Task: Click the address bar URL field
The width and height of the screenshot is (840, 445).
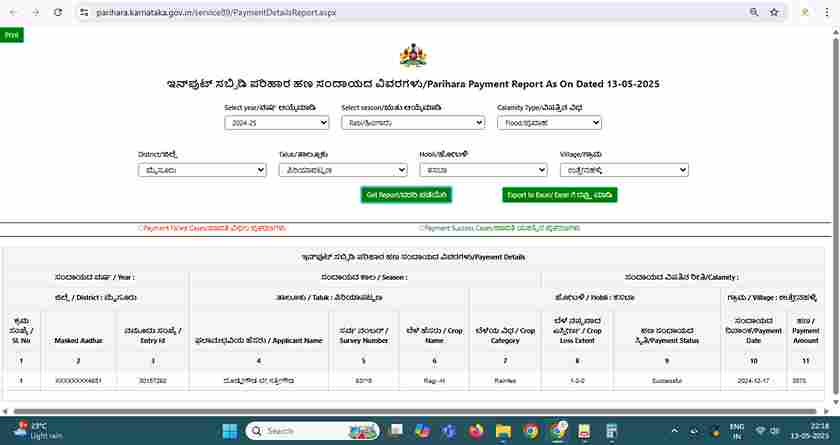Action: [418, 12]
